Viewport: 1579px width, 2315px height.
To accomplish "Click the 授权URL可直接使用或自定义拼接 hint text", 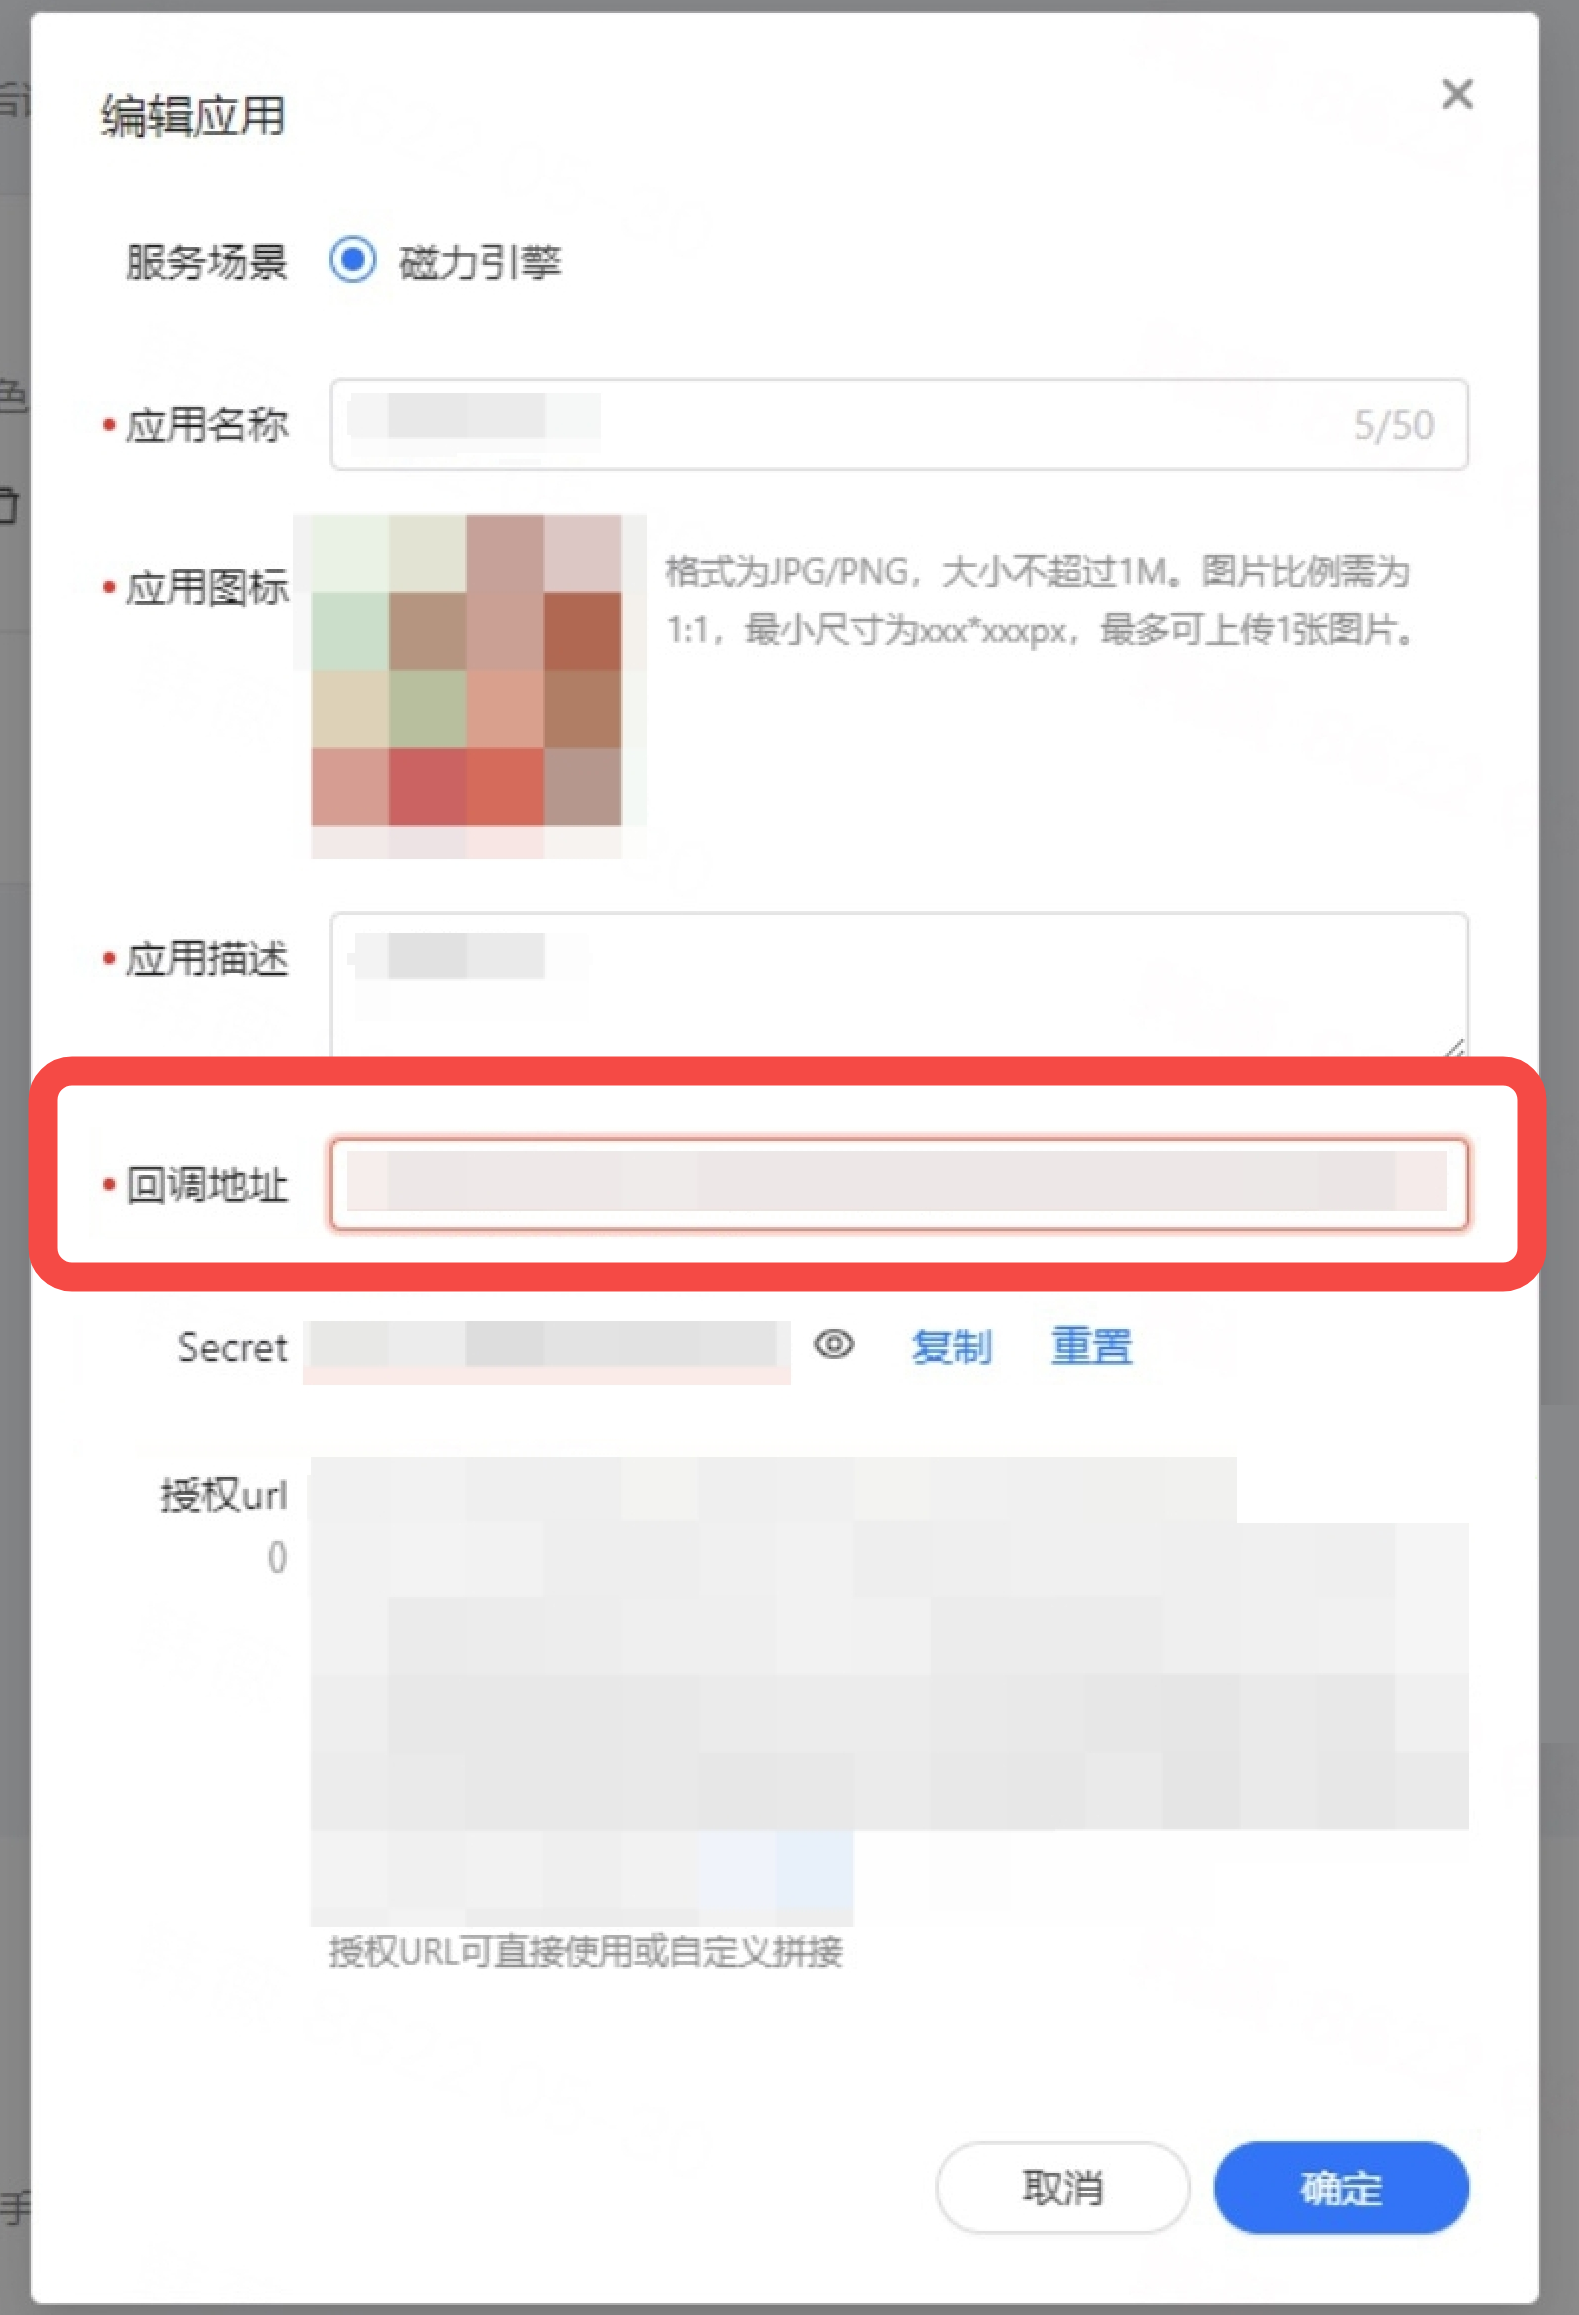I will (x=586, y=1951).
